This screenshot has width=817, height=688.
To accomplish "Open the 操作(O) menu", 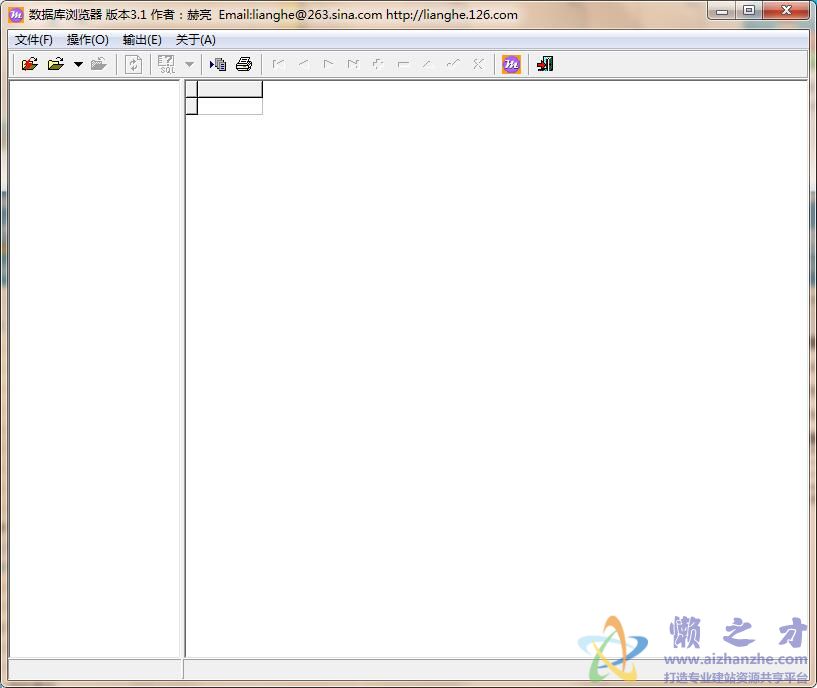I will (87, 40).
